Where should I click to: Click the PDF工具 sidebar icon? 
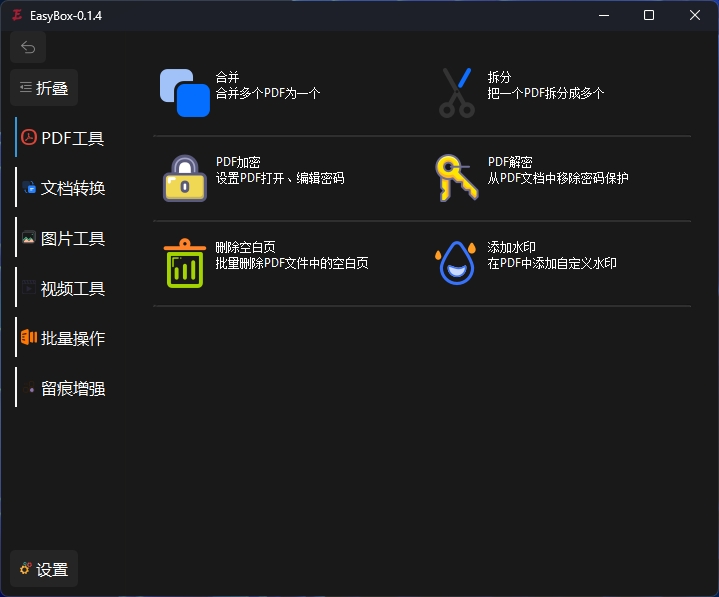(29, 137)
